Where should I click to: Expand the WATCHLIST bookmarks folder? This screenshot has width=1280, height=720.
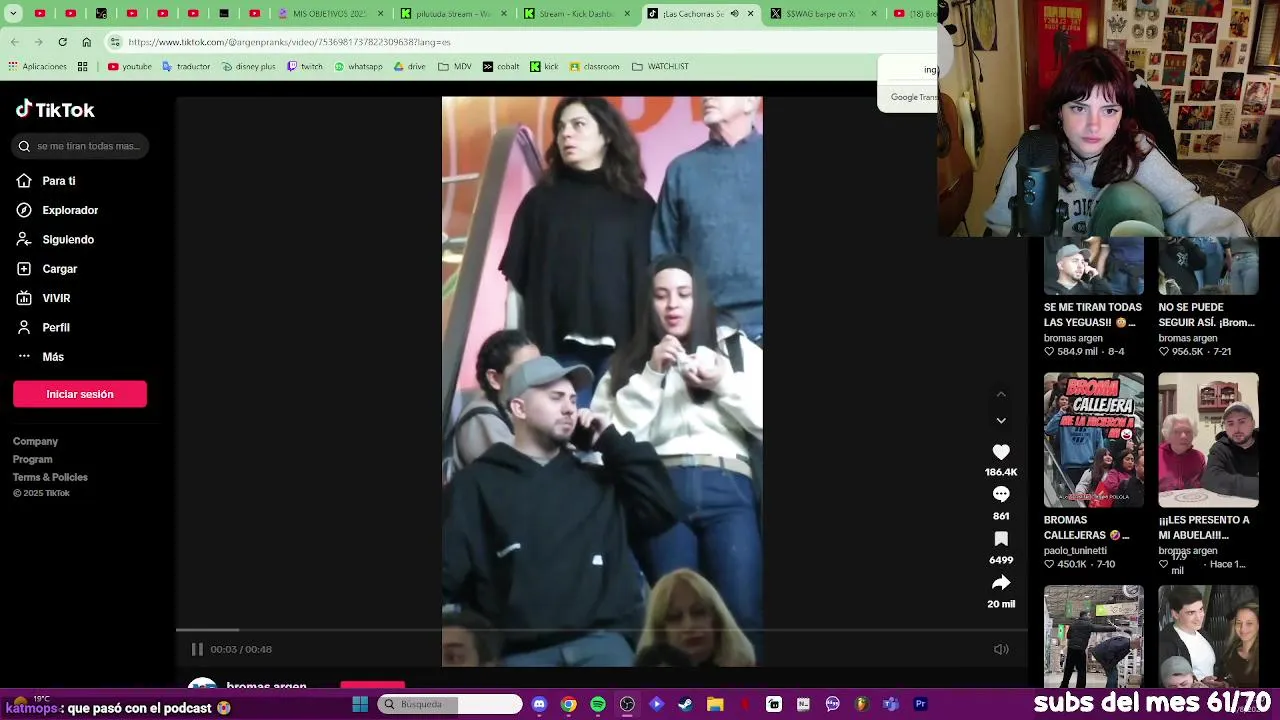(x=660, y=67)
